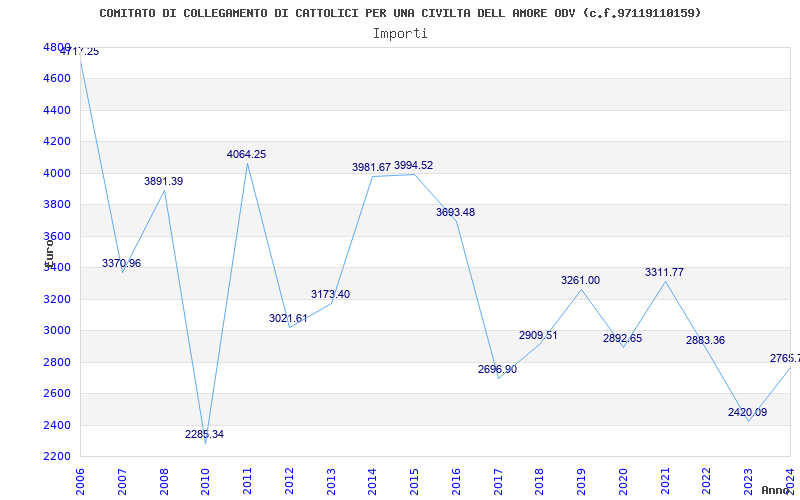Select the 2909.51 value label
The height and width of the screenshot is (500, 800).
click(x=538, y=335)
